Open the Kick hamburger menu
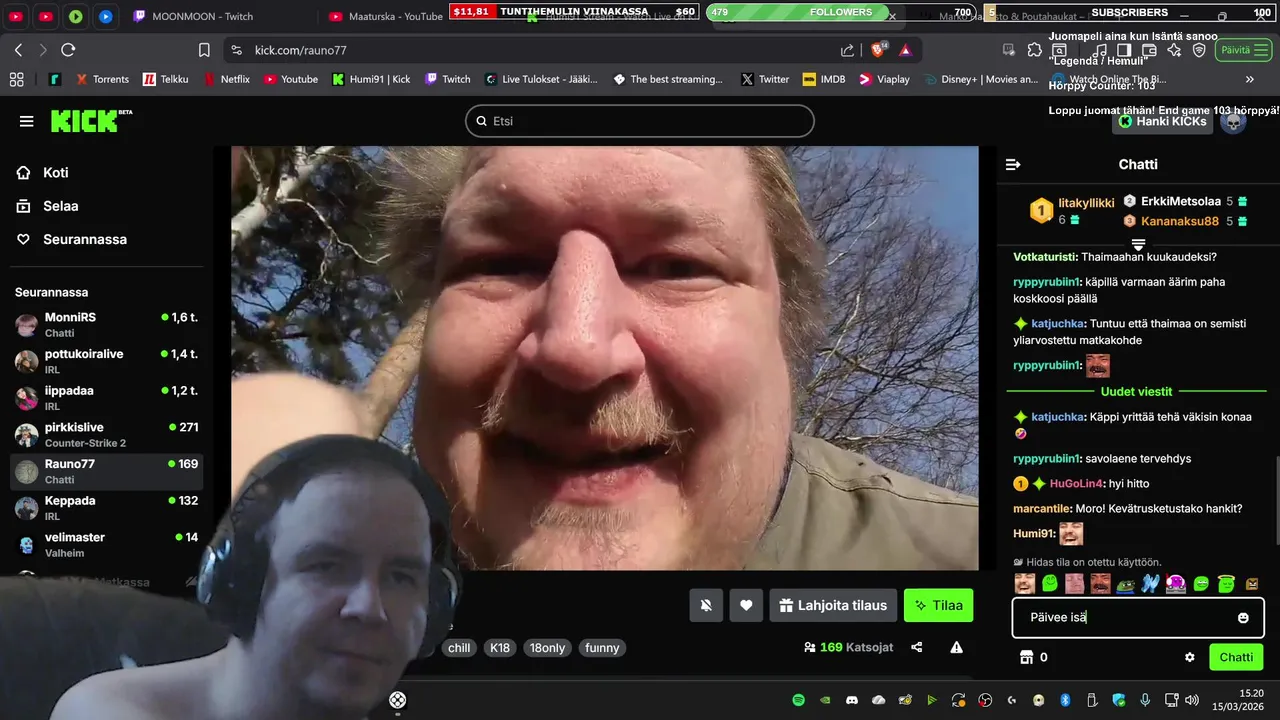 coord(26,121)
